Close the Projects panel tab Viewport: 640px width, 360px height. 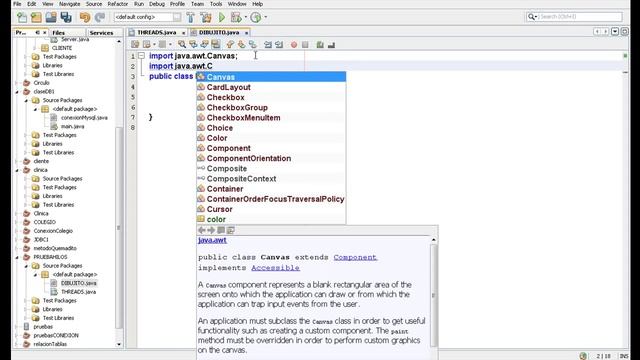45,33
